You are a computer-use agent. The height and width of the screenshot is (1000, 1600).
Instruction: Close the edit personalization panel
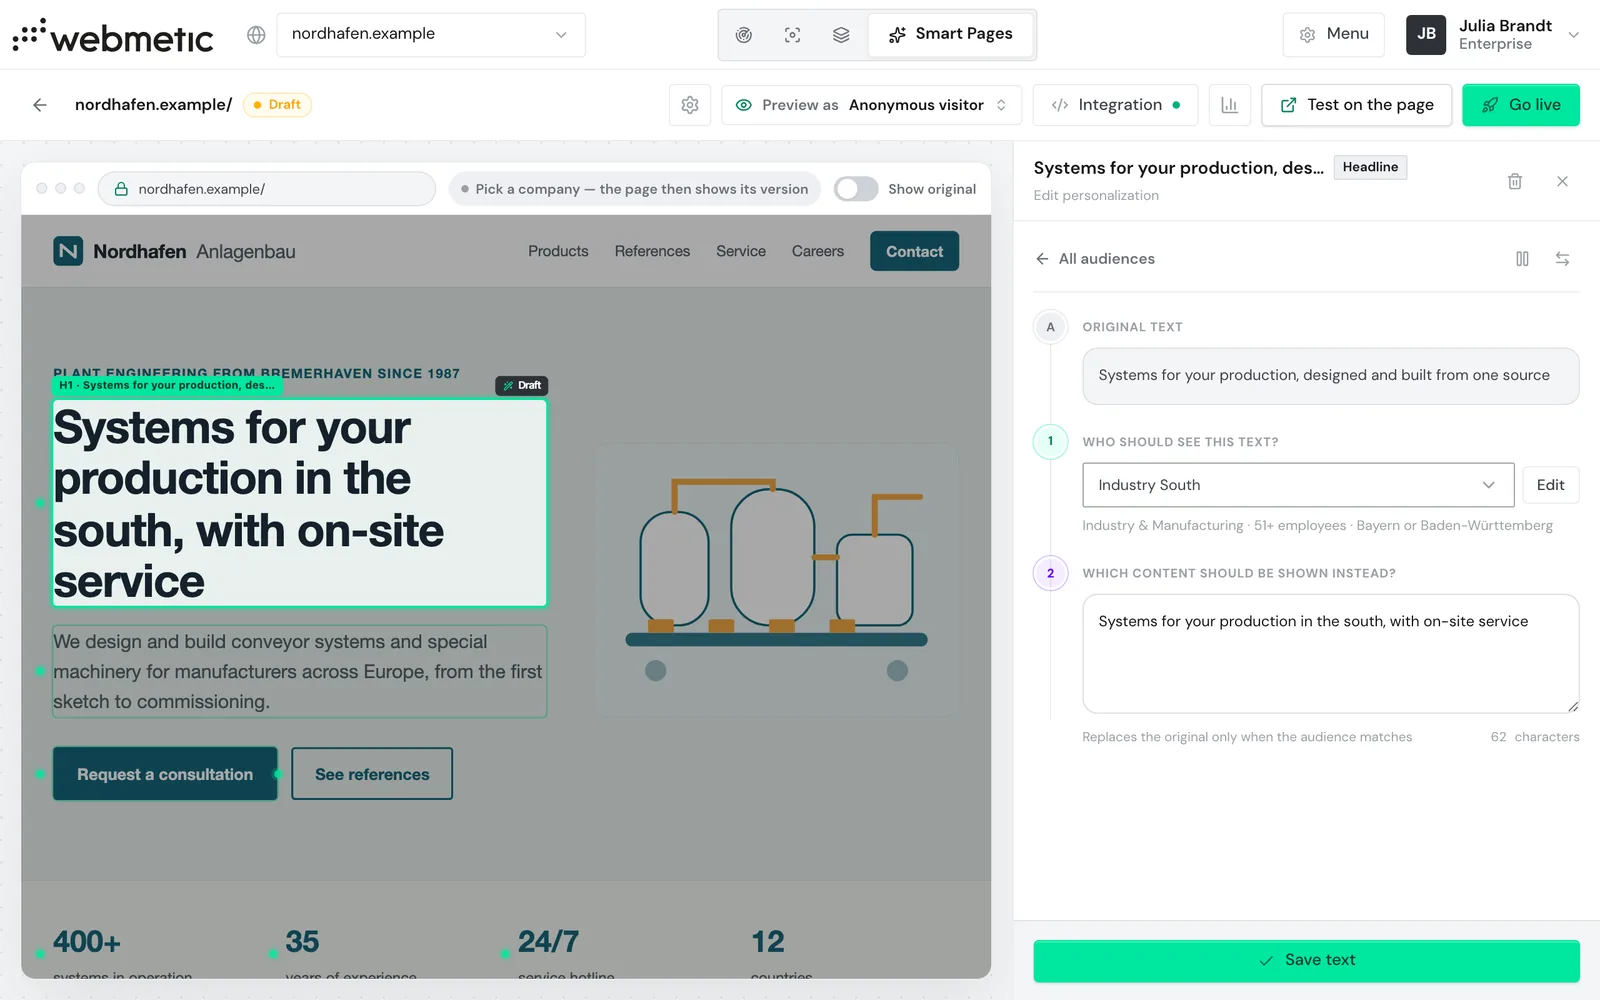pos(1562,181)
